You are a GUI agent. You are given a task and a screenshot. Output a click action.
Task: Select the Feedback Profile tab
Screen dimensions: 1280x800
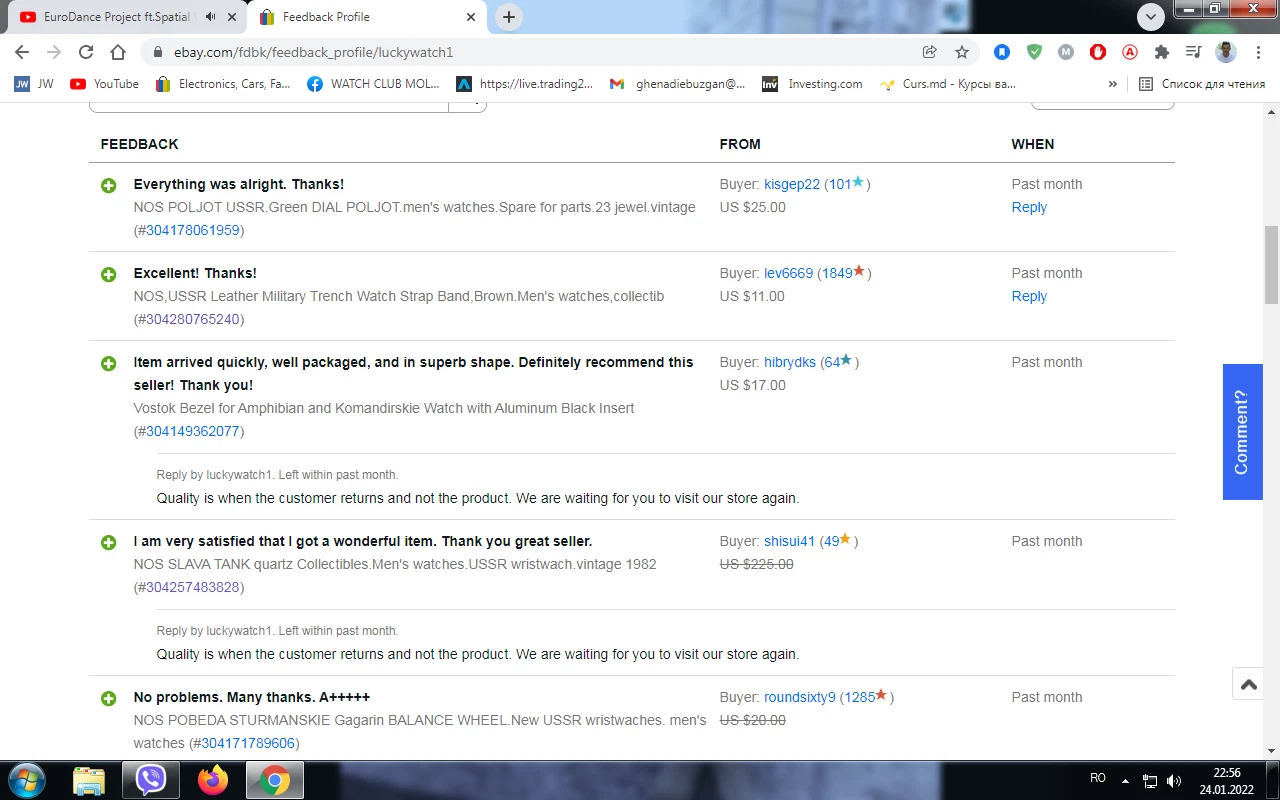point(366,17)
